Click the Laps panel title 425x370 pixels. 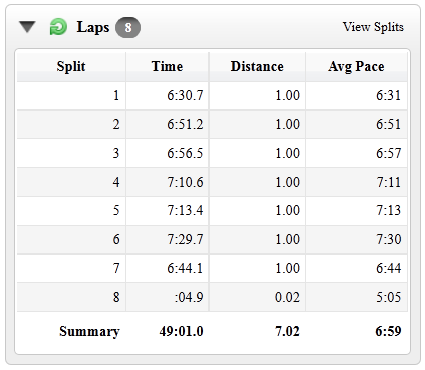click(93, 27)
